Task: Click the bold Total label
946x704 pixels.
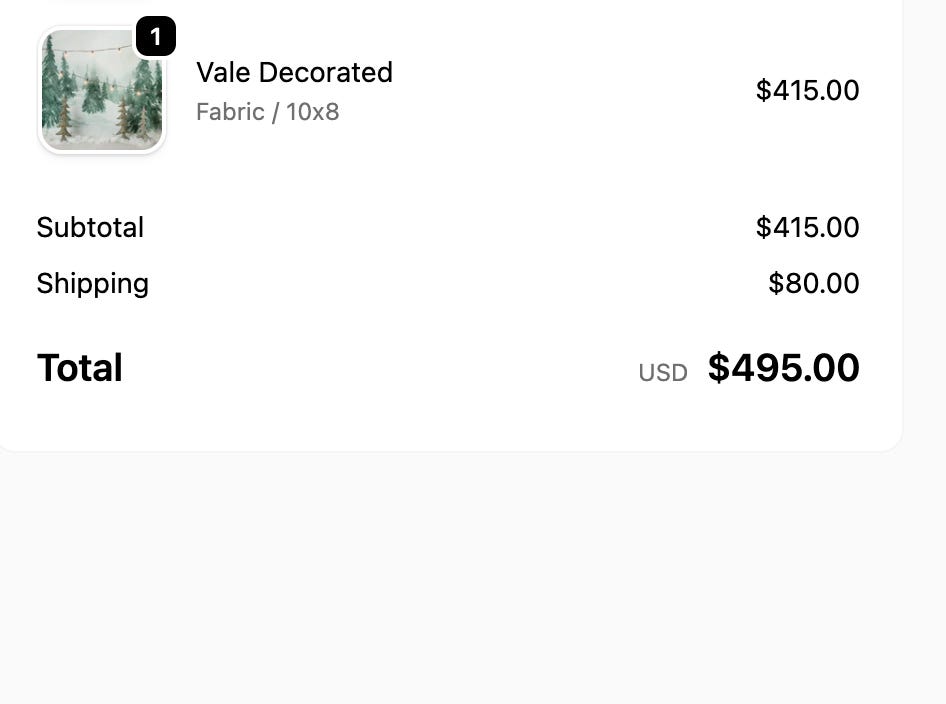Action: coord(79,368)
